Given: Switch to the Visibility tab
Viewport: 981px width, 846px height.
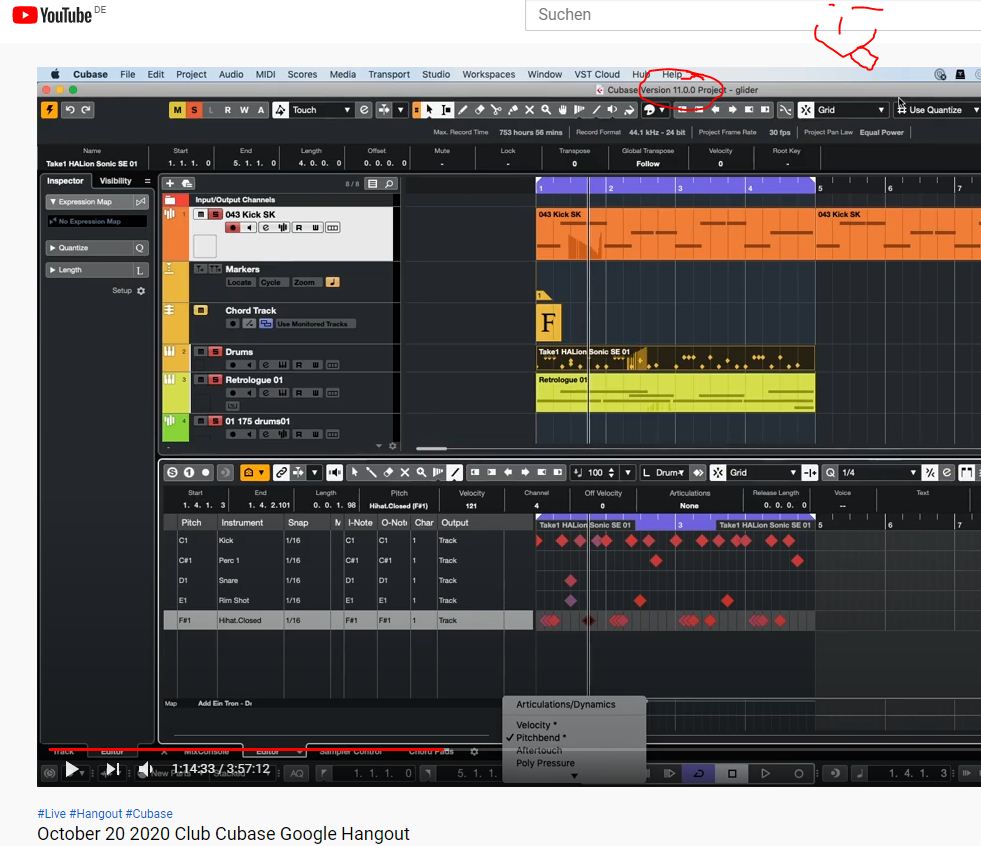Looking at the screenshot, I should click(x=115, y=181).
